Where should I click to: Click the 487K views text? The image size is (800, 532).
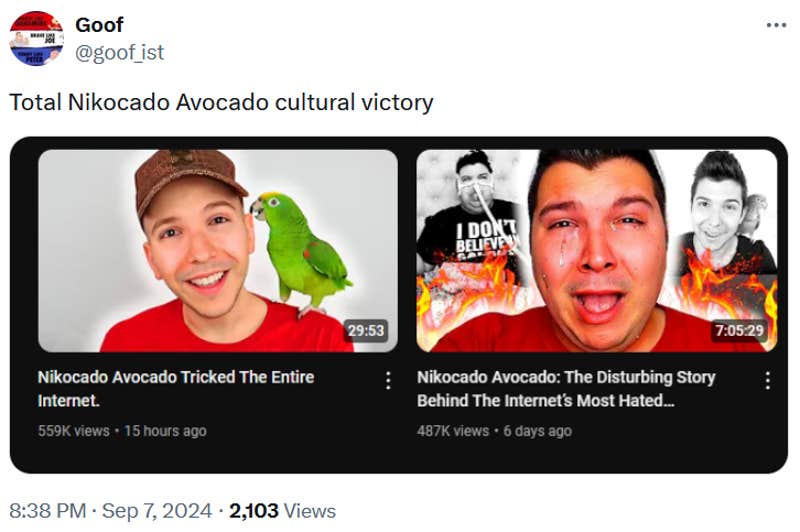click(x=453, y=430)
